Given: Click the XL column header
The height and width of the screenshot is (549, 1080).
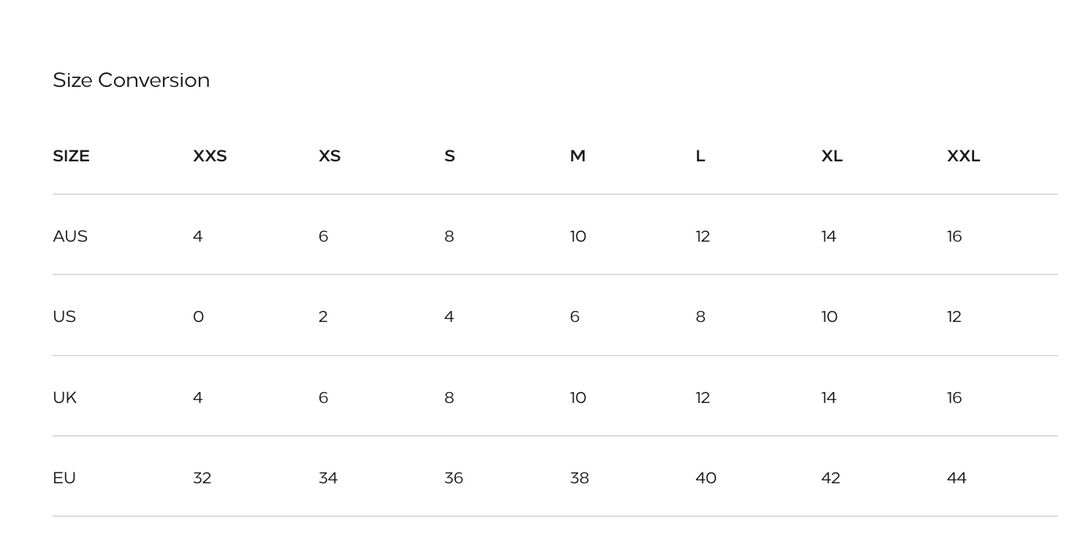Looking at the screenshot, I should tap(832, 156).
